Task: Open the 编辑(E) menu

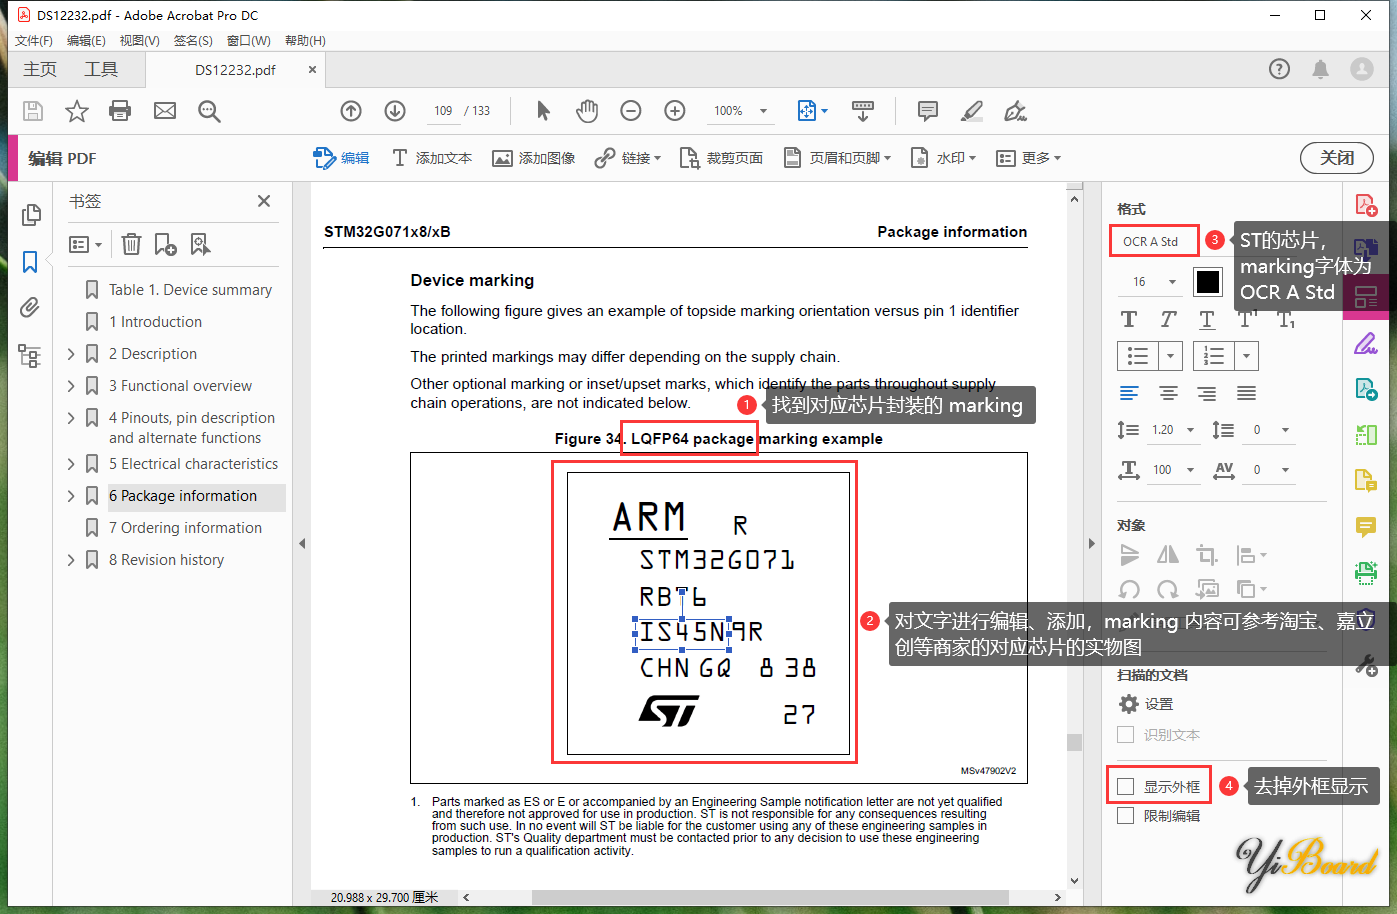Action: point(86,41)
